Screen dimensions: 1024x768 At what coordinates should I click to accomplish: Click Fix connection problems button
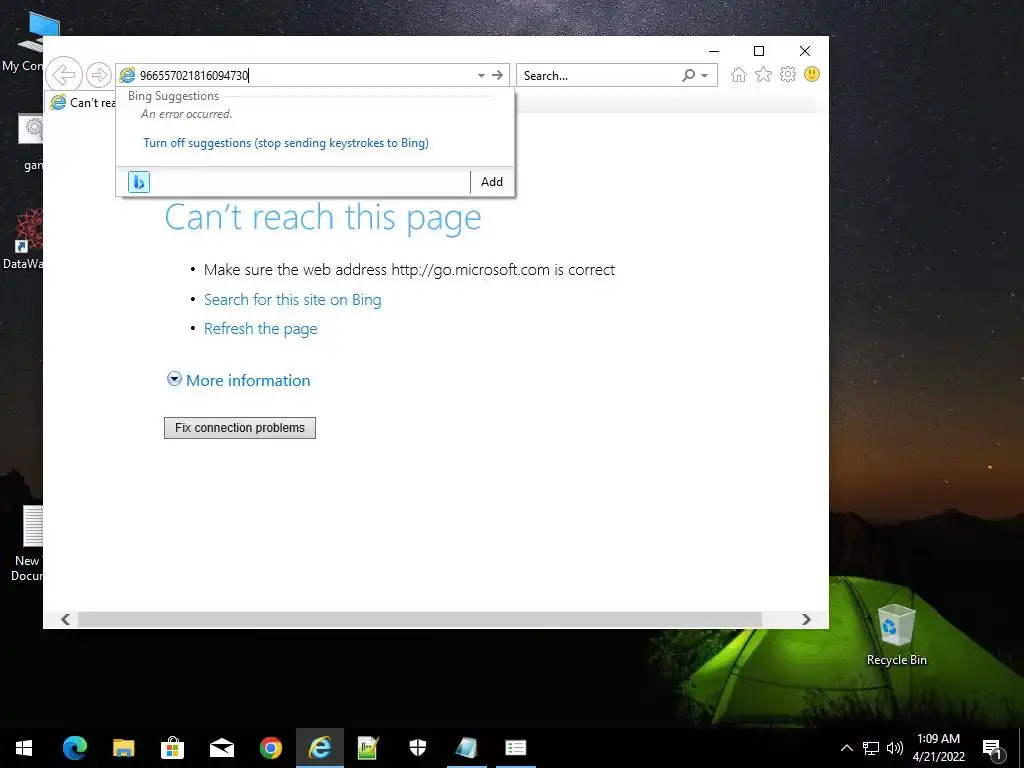pos(240,428)
